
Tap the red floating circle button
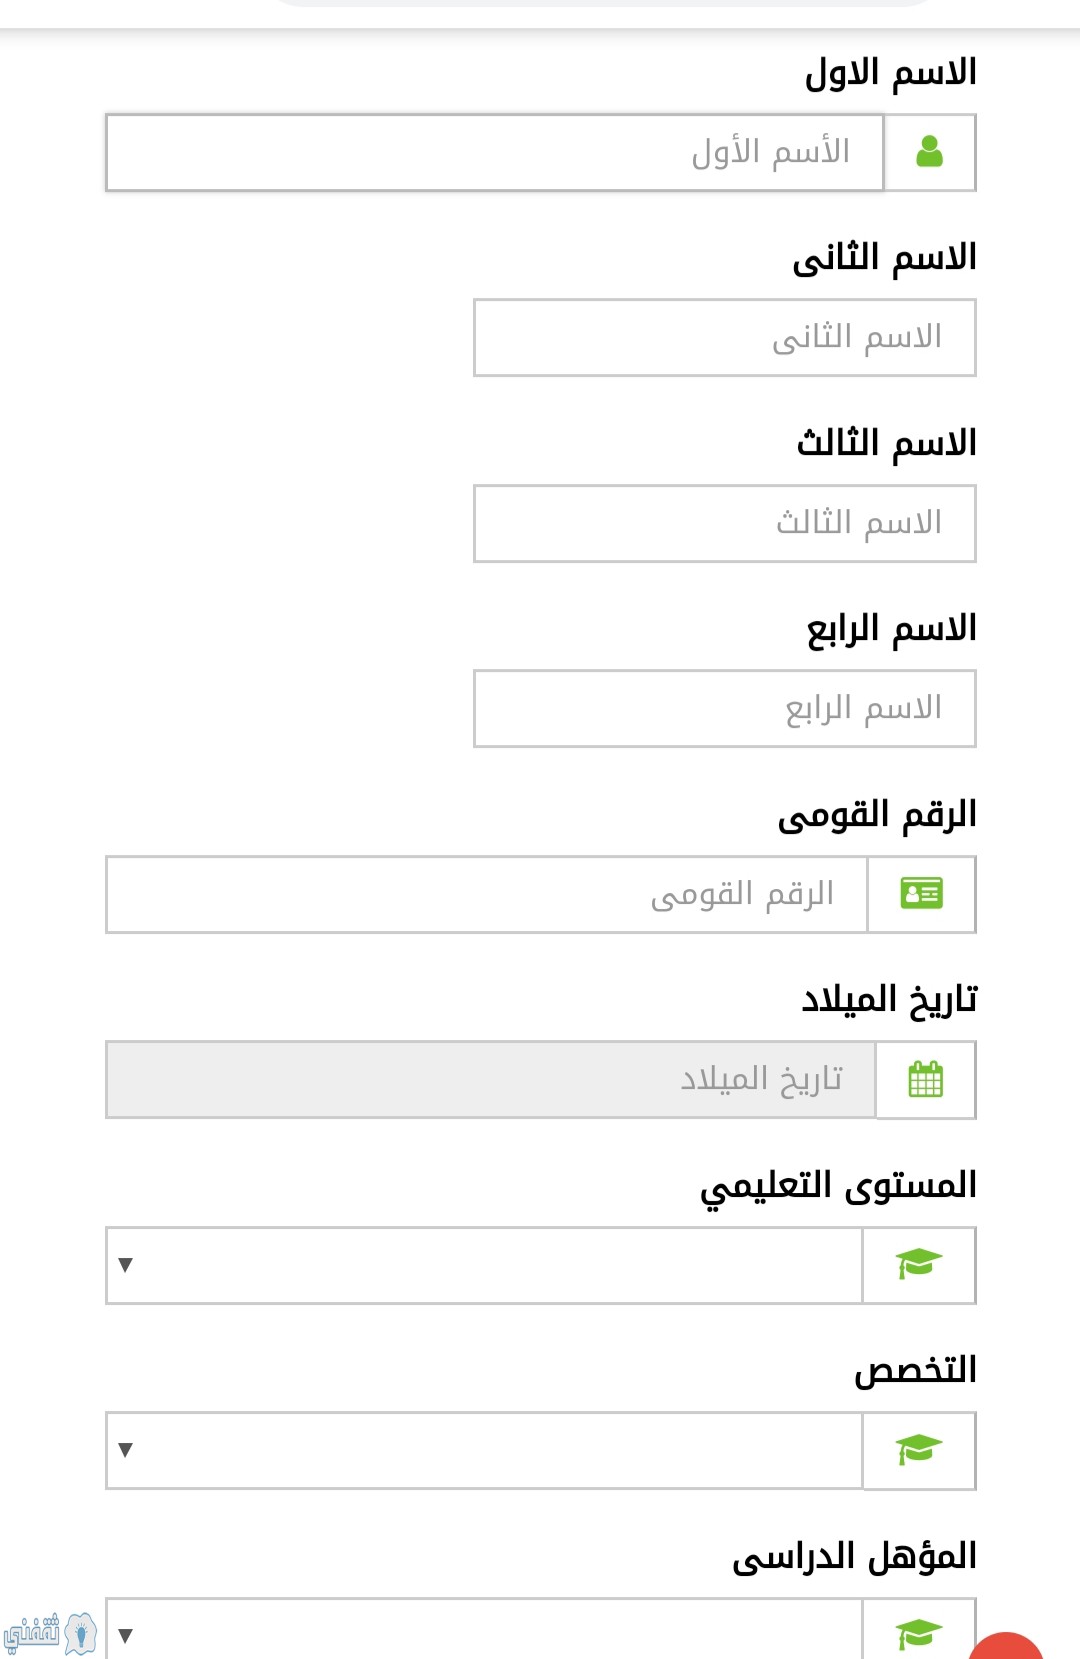pyautogui.click(x=1008, y=1645)
